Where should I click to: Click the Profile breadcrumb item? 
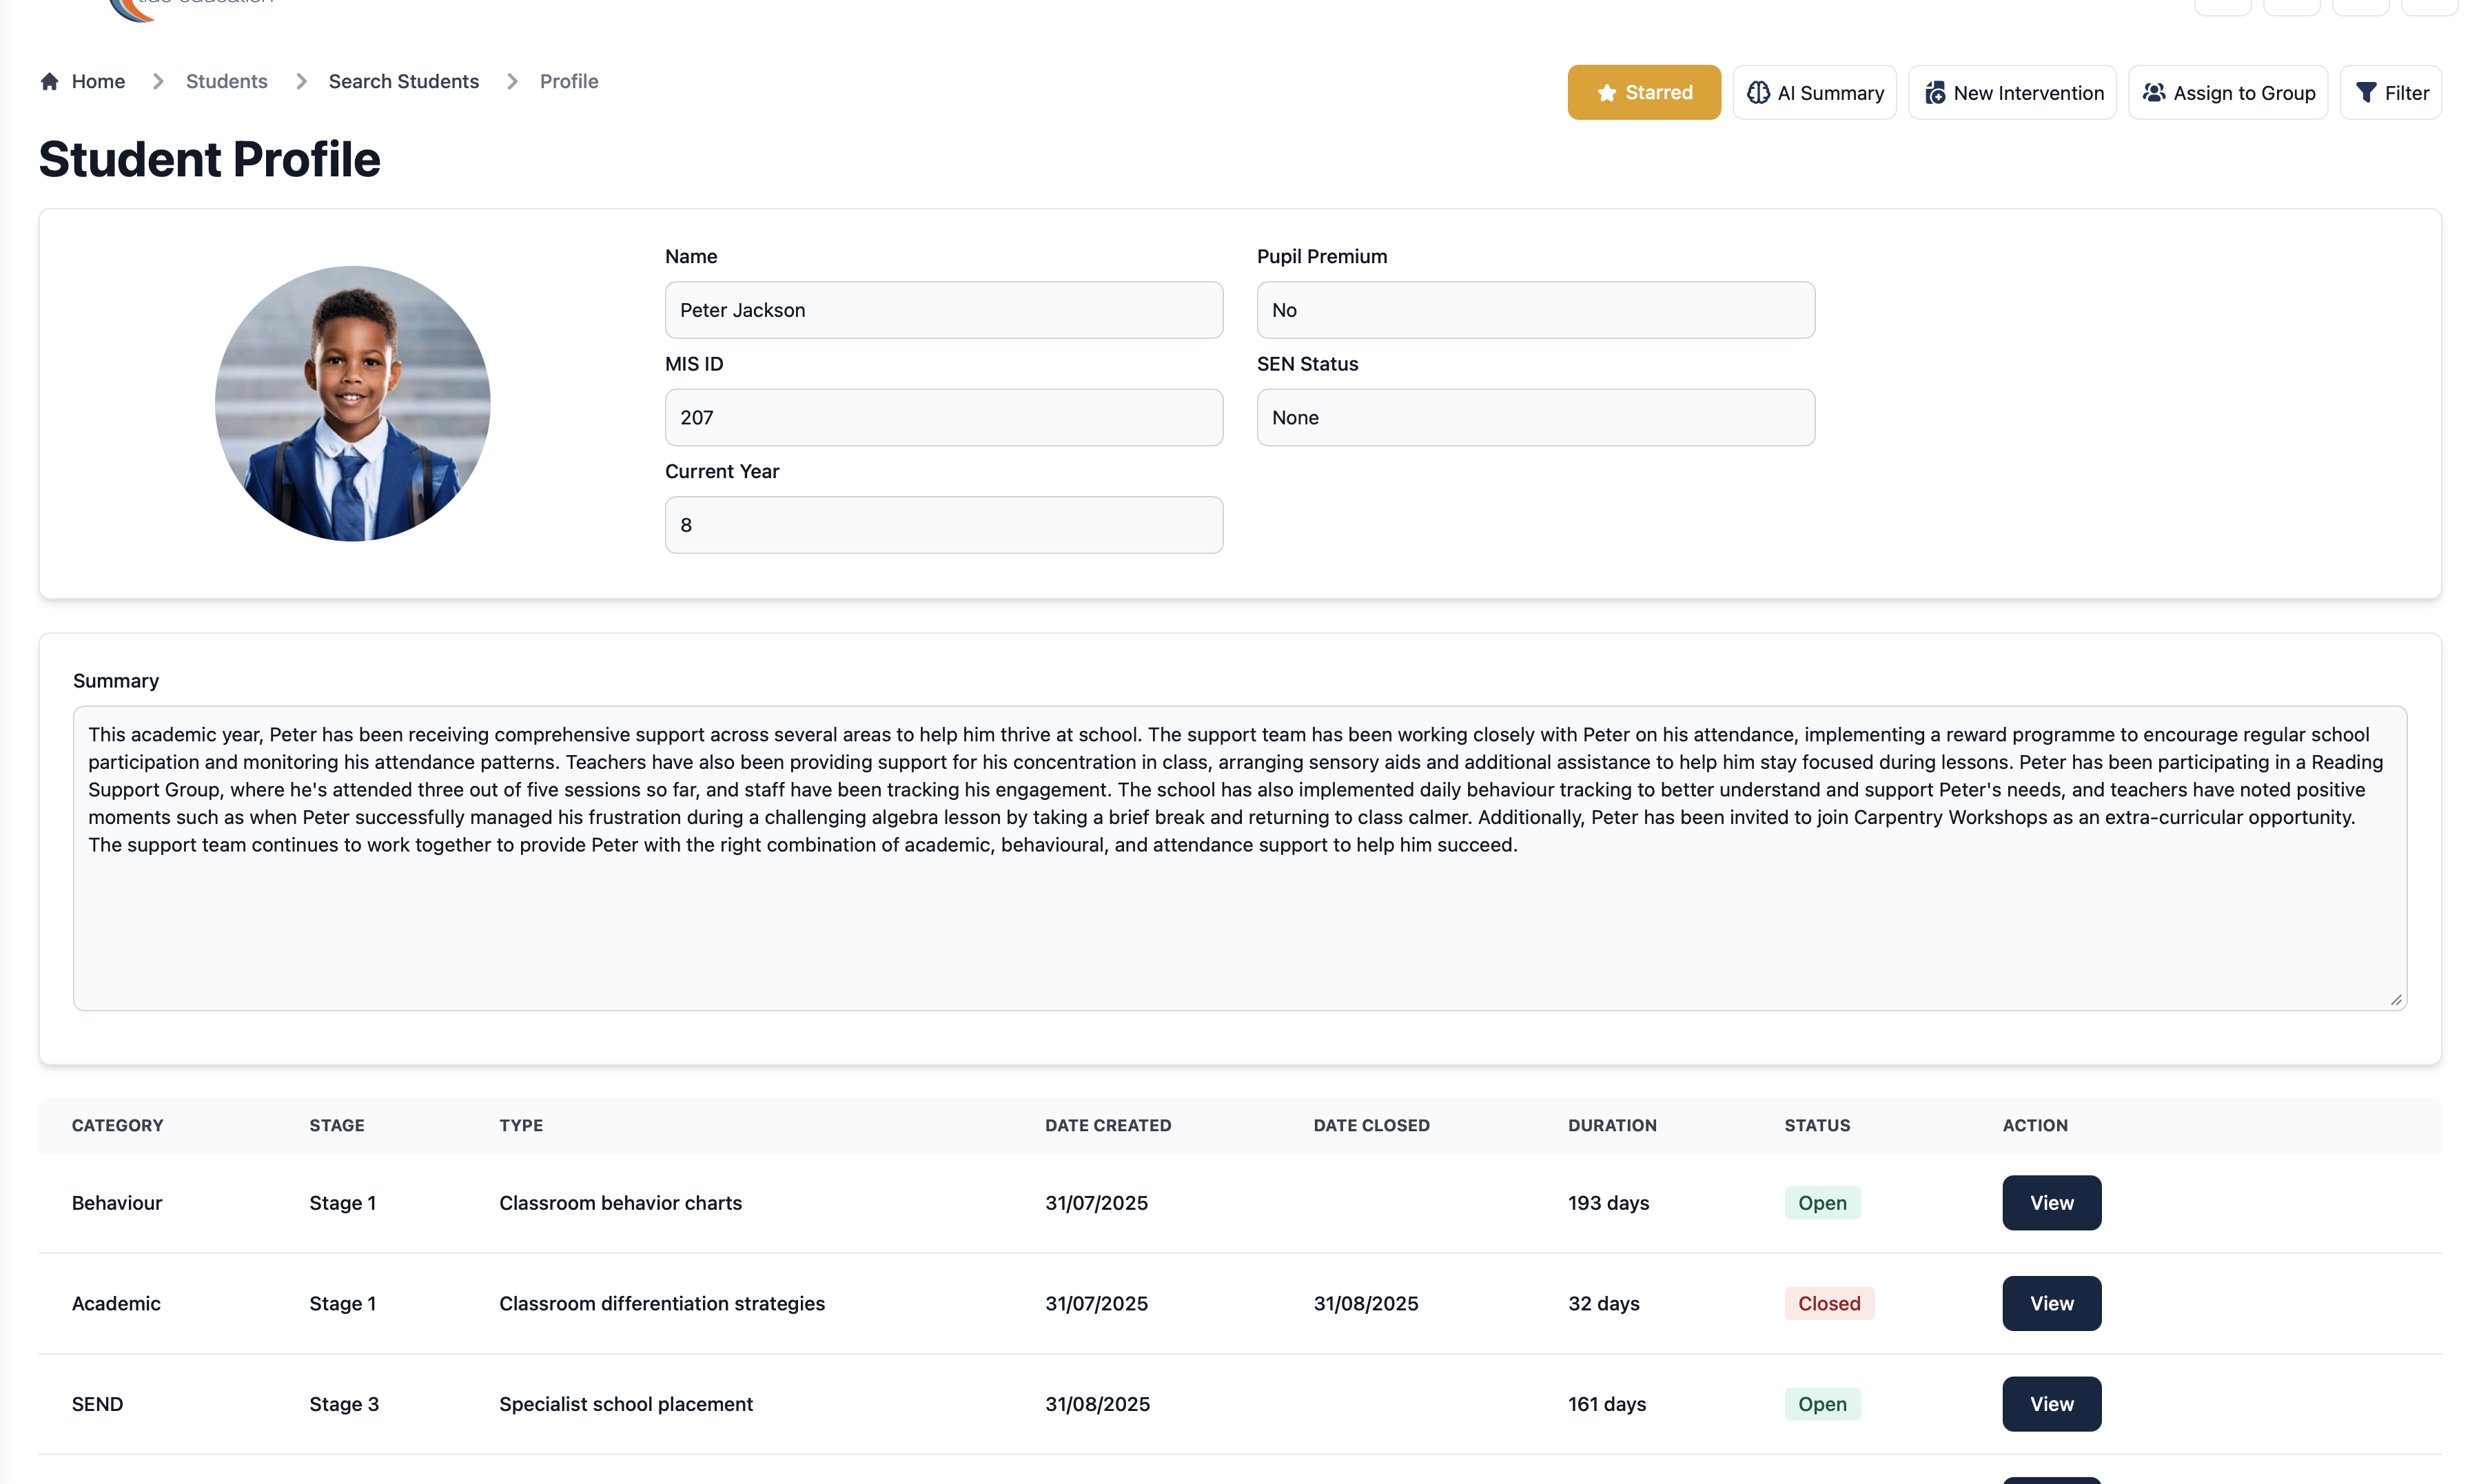pos(568,82)
